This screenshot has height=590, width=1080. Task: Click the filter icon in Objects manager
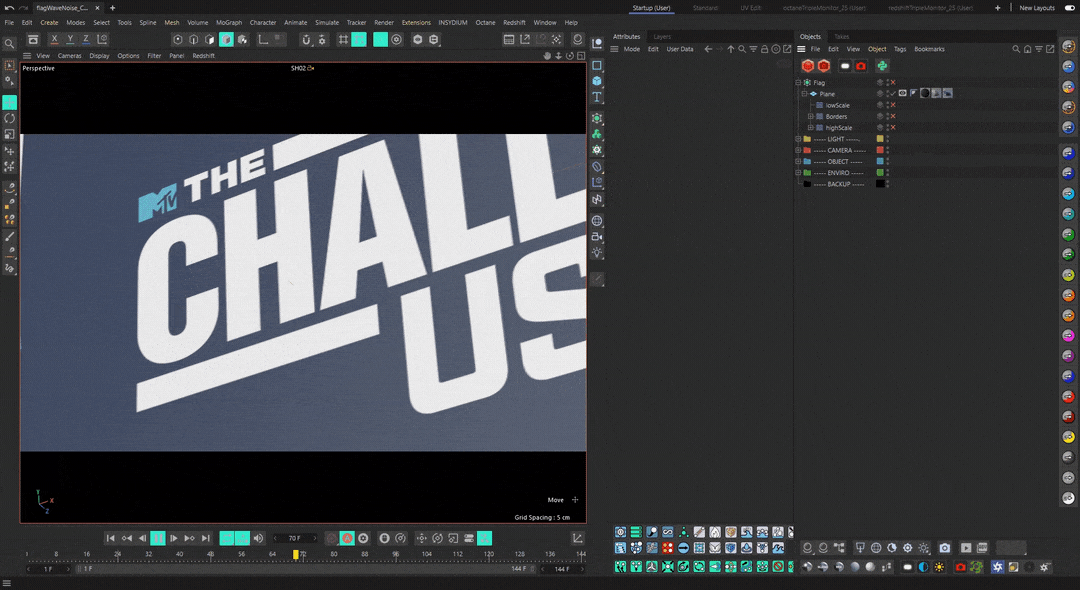(1039, 49)
